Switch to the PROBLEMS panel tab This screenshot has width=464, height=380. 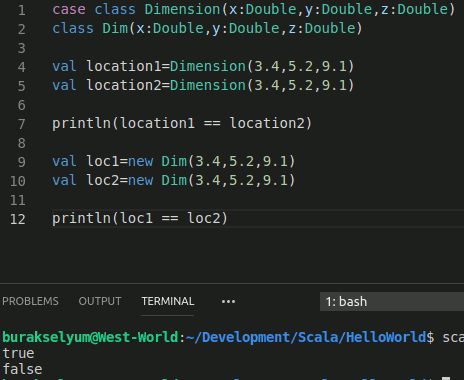point(30,301)
